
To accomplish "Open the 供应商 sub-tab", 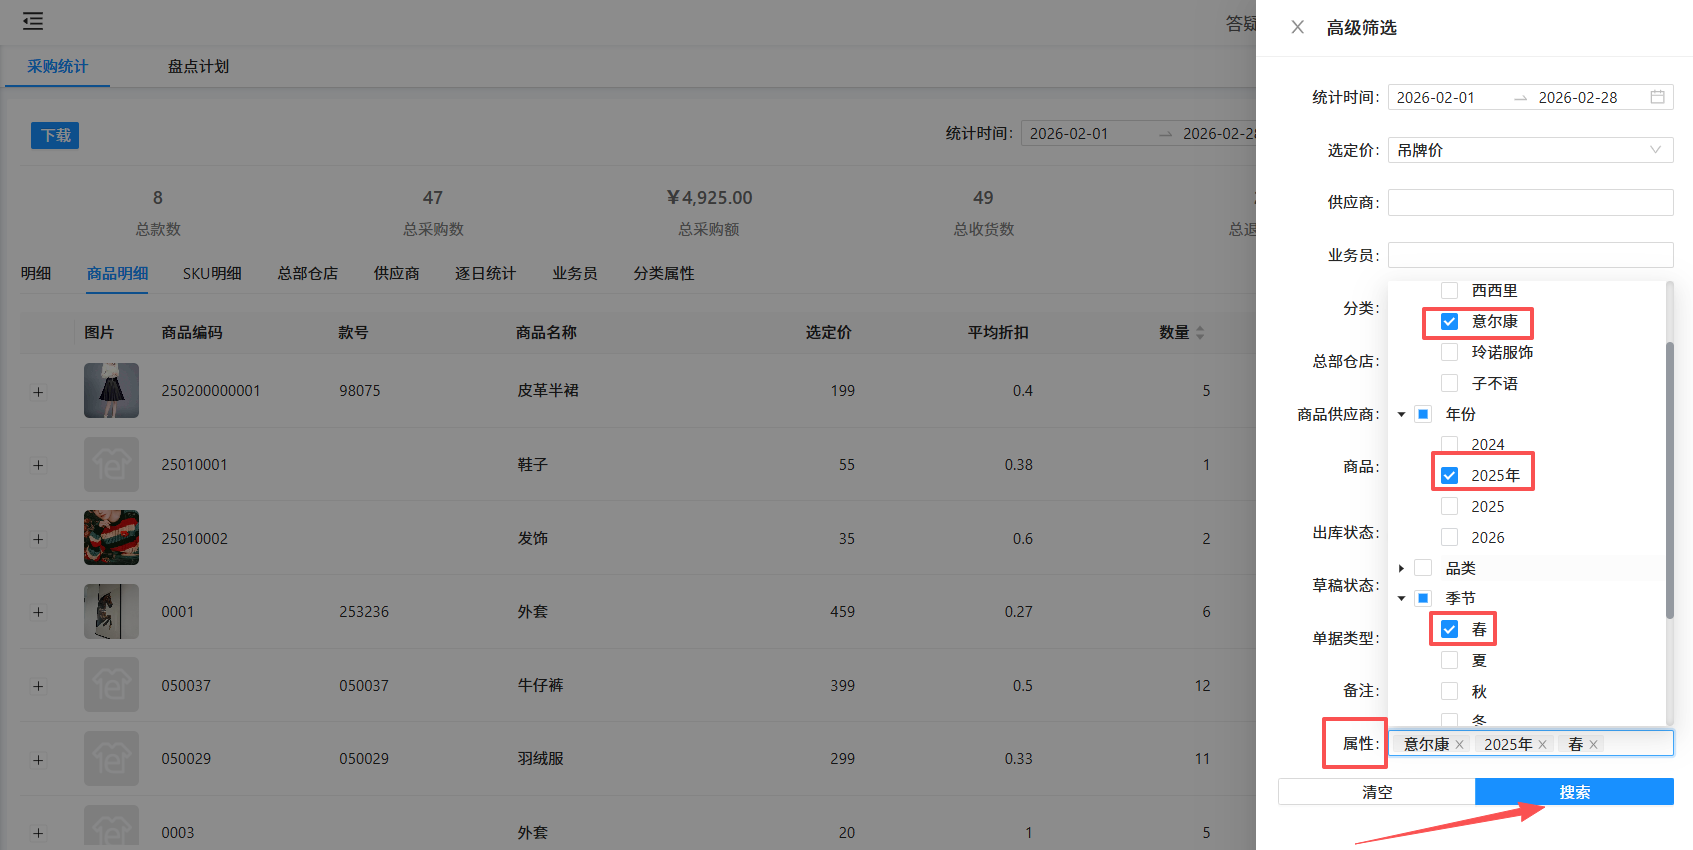I will [x=397, y=273].
